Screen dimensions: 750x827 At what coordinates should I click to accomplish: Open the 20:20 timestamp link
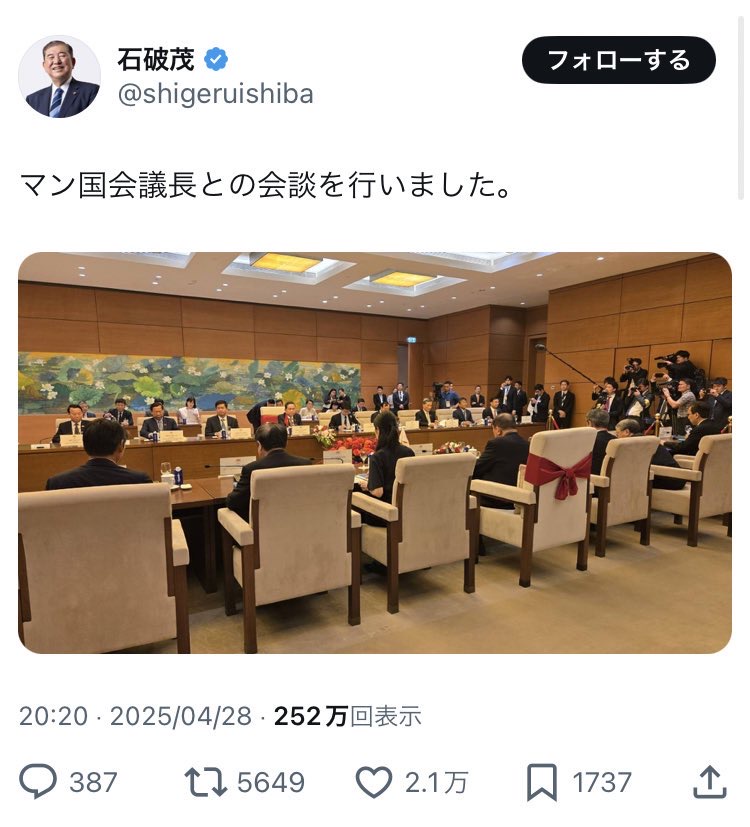[53, 716]
